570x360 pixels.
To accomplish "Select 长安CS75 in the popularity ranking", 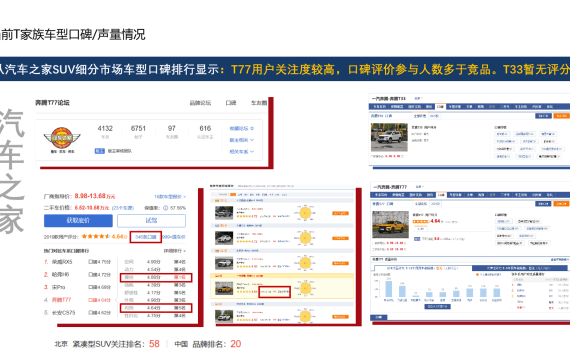I will pyautogui.click(x=63, y=313).
